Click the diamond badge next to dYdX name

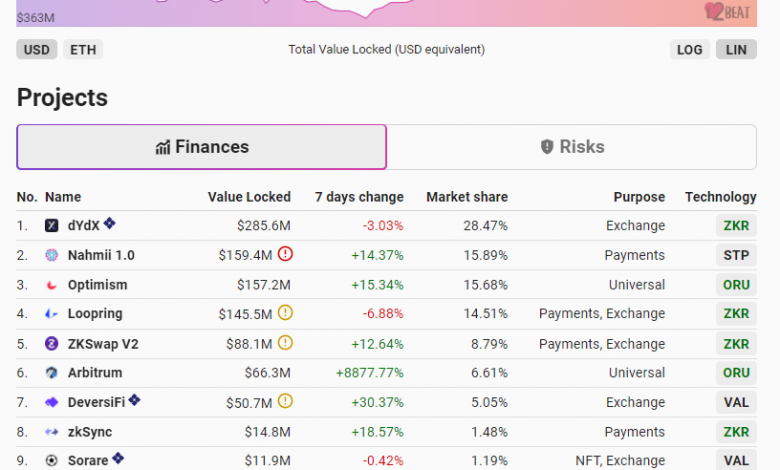coord(110,224)
